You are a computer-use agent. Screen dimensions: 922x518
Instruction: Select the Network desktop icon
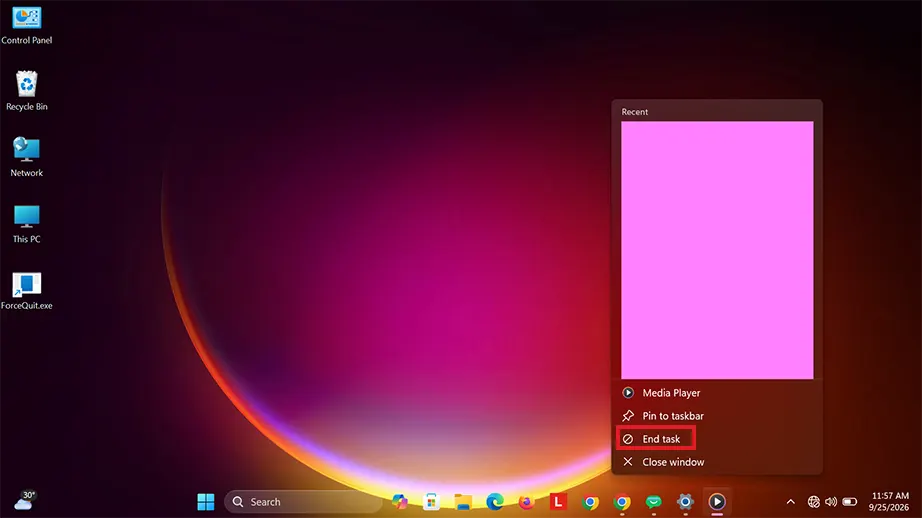click(26, 157)
